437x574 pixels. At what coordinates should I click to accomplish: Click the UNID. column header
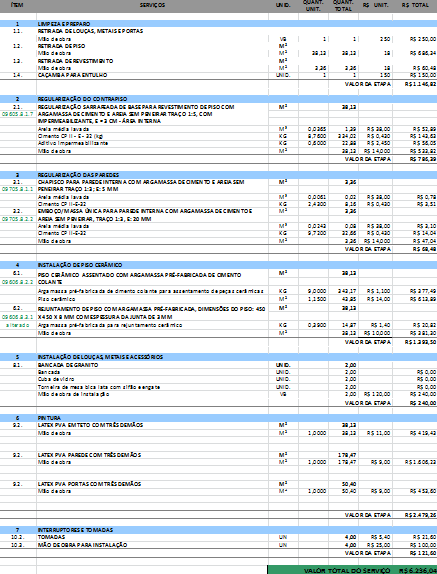283,5
